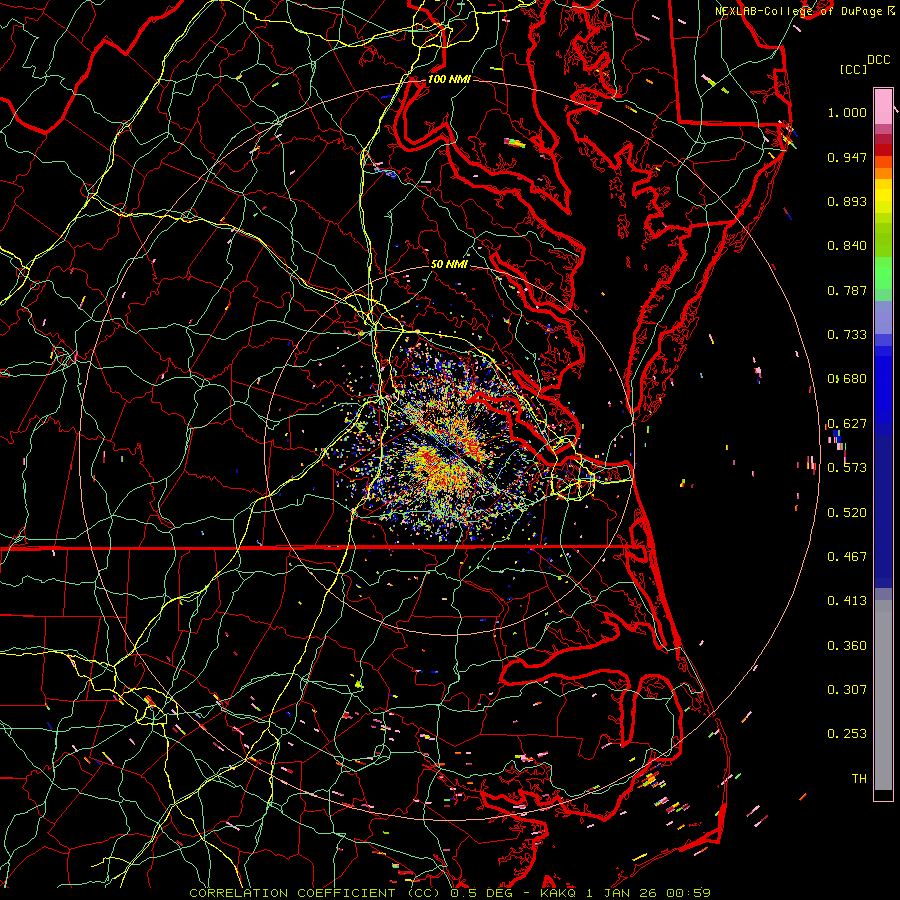Click the 0.627 scale value
900x900 pixels.
[847, 424]
